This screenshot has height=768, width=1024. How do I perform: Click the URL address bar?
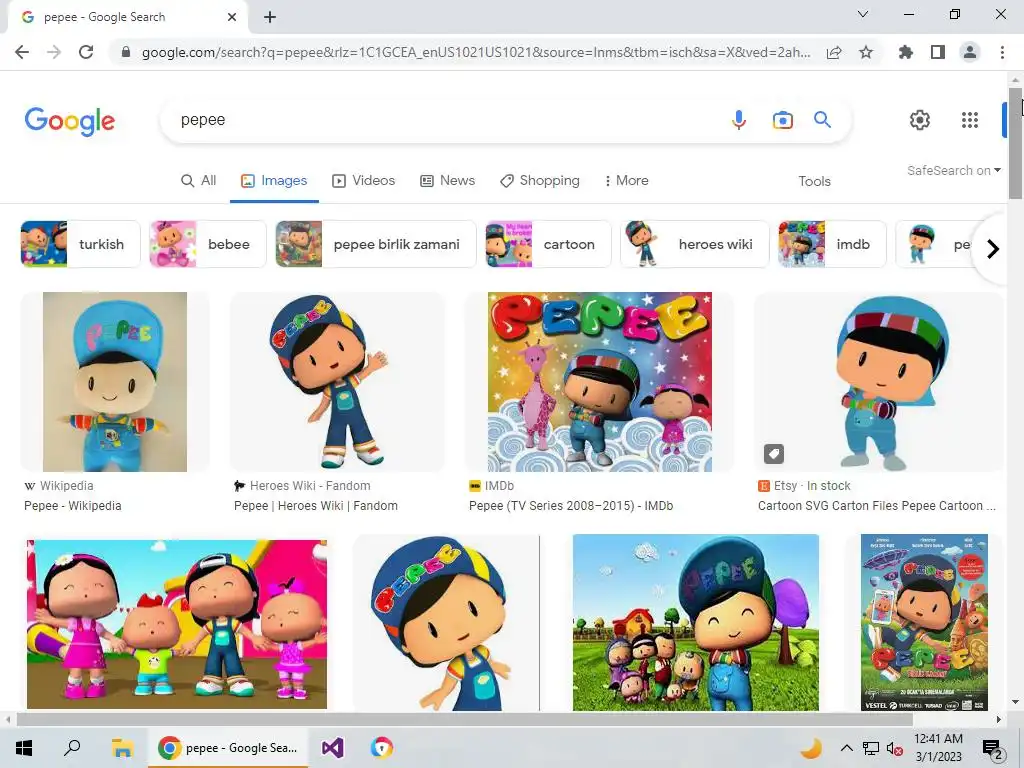475,52
